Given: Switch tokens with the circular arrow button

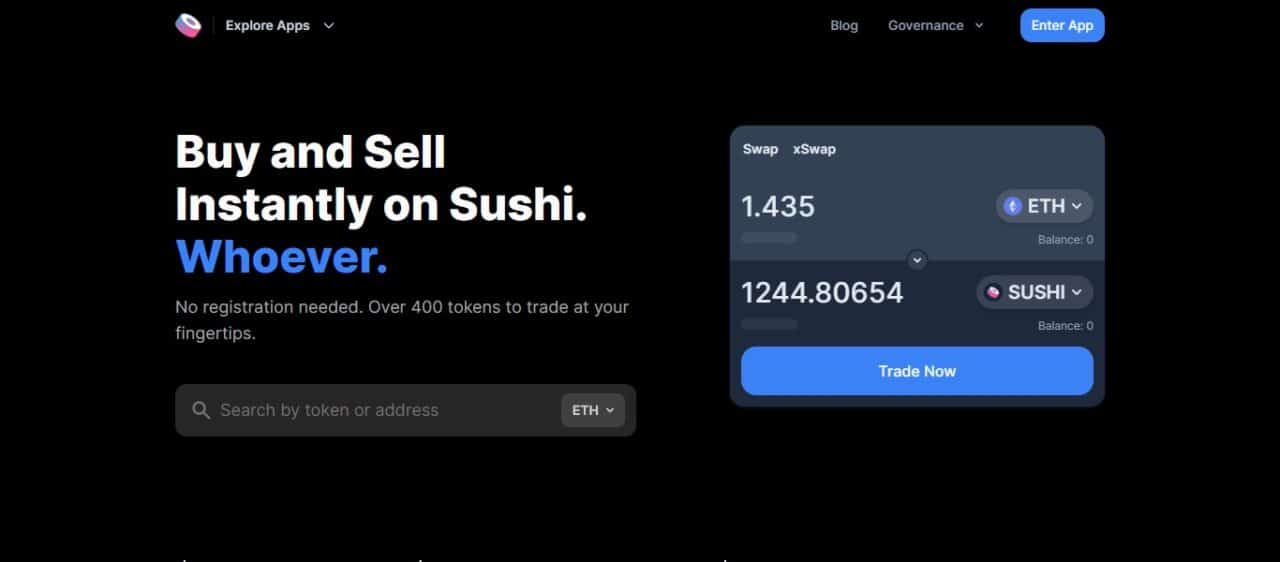Looking at the screenshot, I should coord(917,260).
